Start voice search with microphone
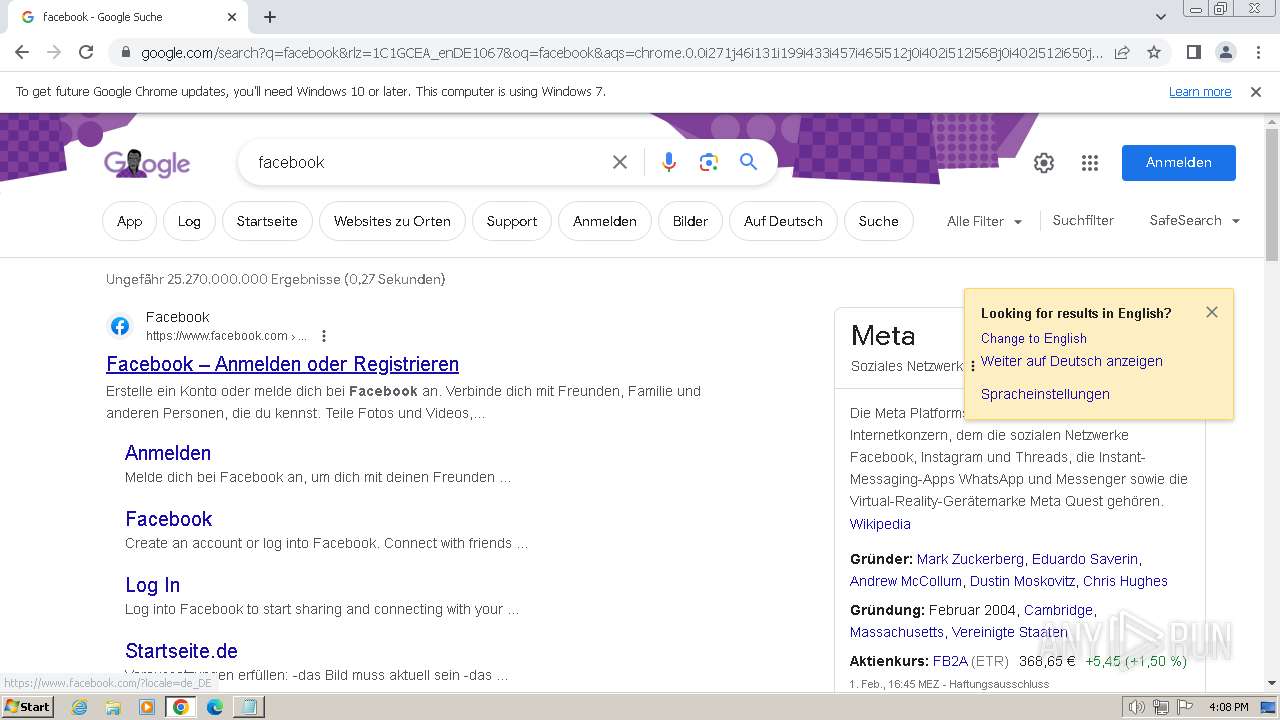Image resolution: width=1280 pixels, height=720 pixels. coord(669,162)
